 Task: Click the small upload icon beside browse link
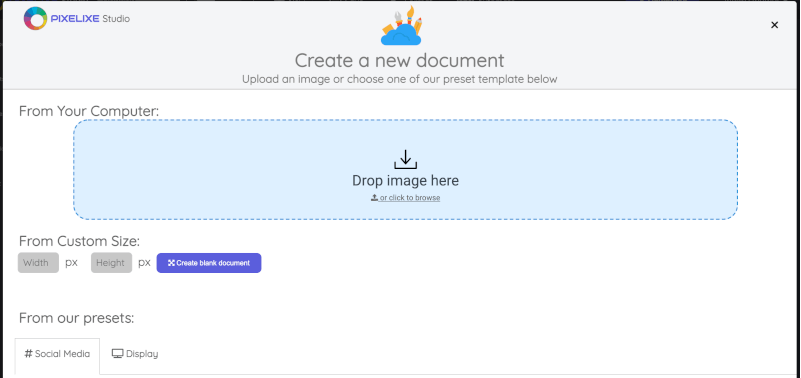coord(374,197)
